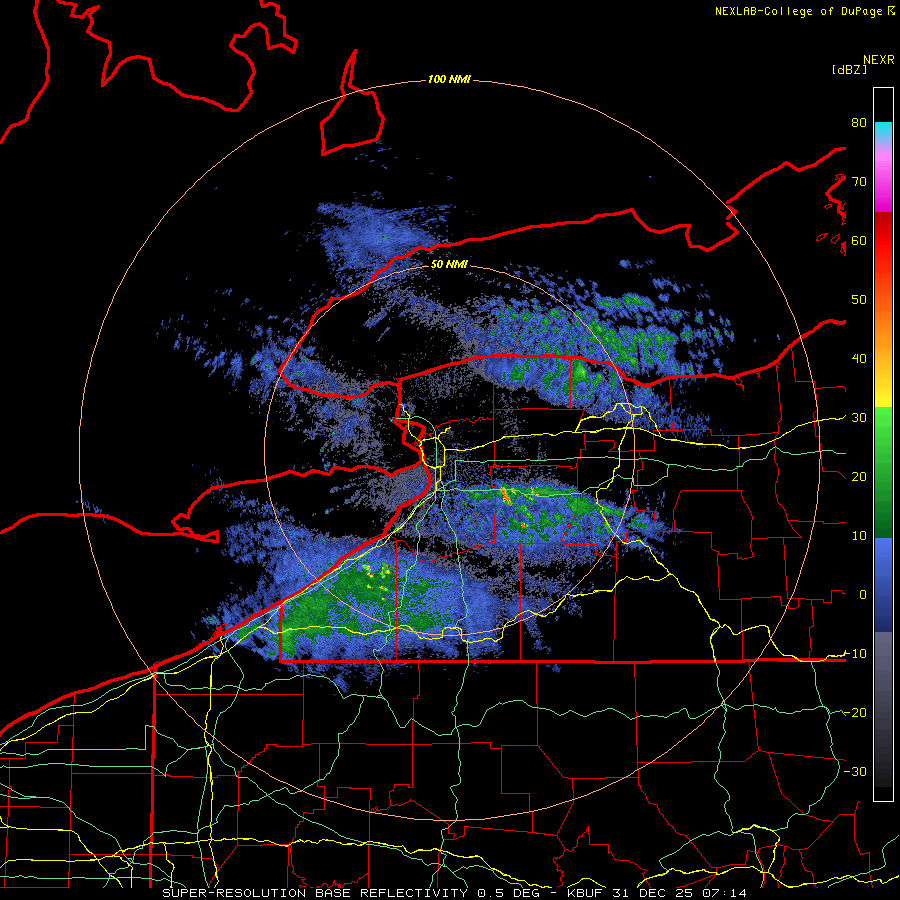Viewport: 900px width, 900px height.
Task: Click the 30 dBZ scale value
Action: (x=859, y=418)
